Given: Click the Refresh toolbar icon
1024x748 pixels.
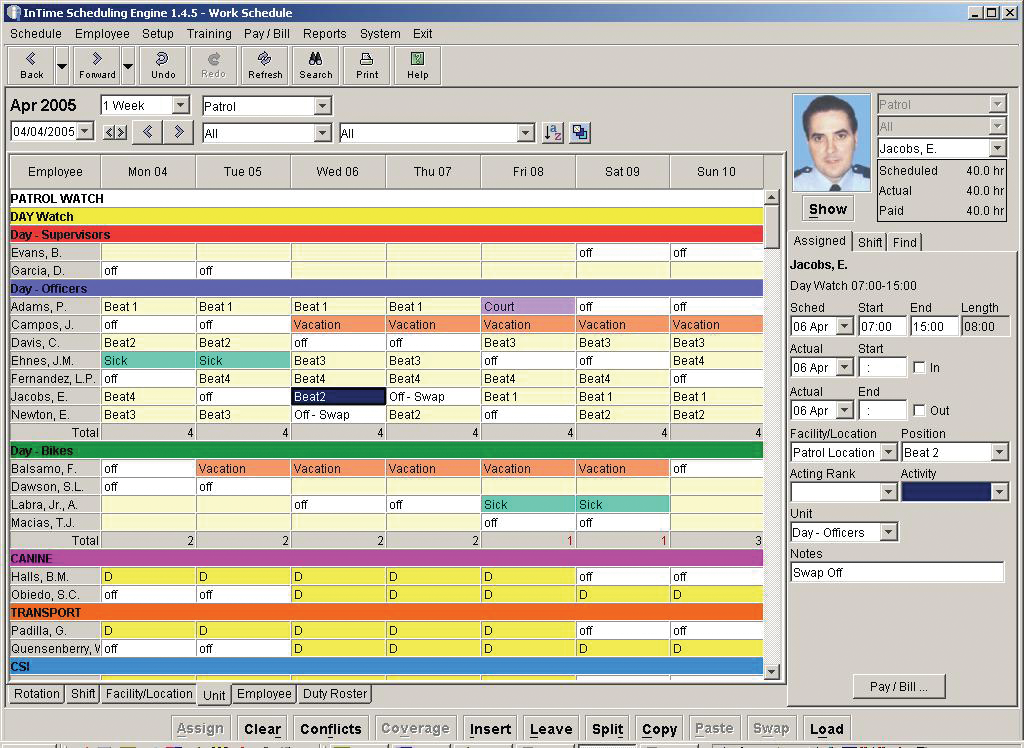Looking at the screenshot, I should pos(264,65).
